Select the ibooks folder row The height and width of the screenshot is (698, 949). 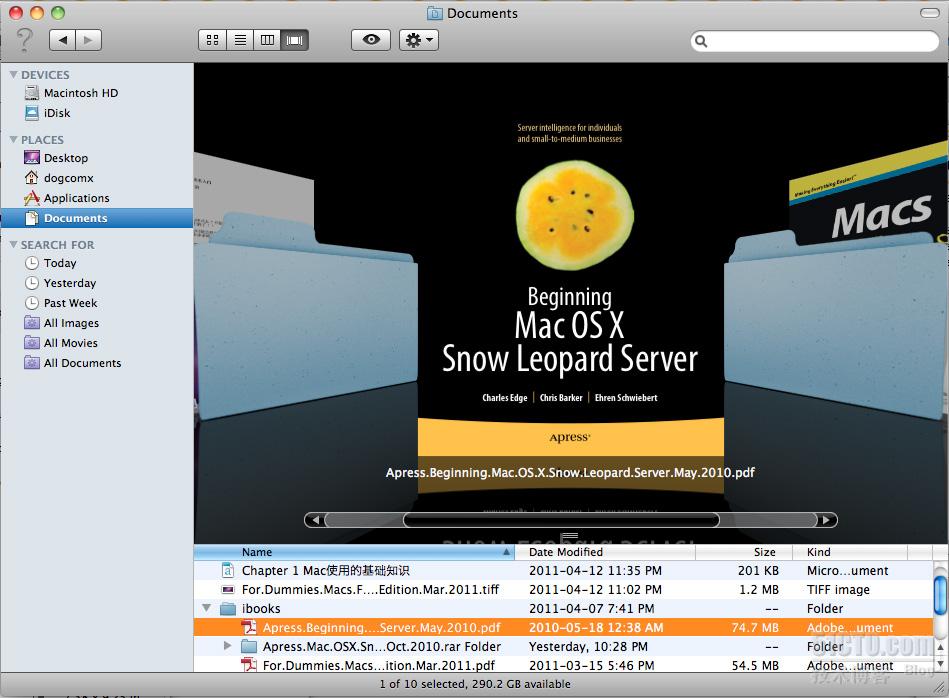click(563, 608)
